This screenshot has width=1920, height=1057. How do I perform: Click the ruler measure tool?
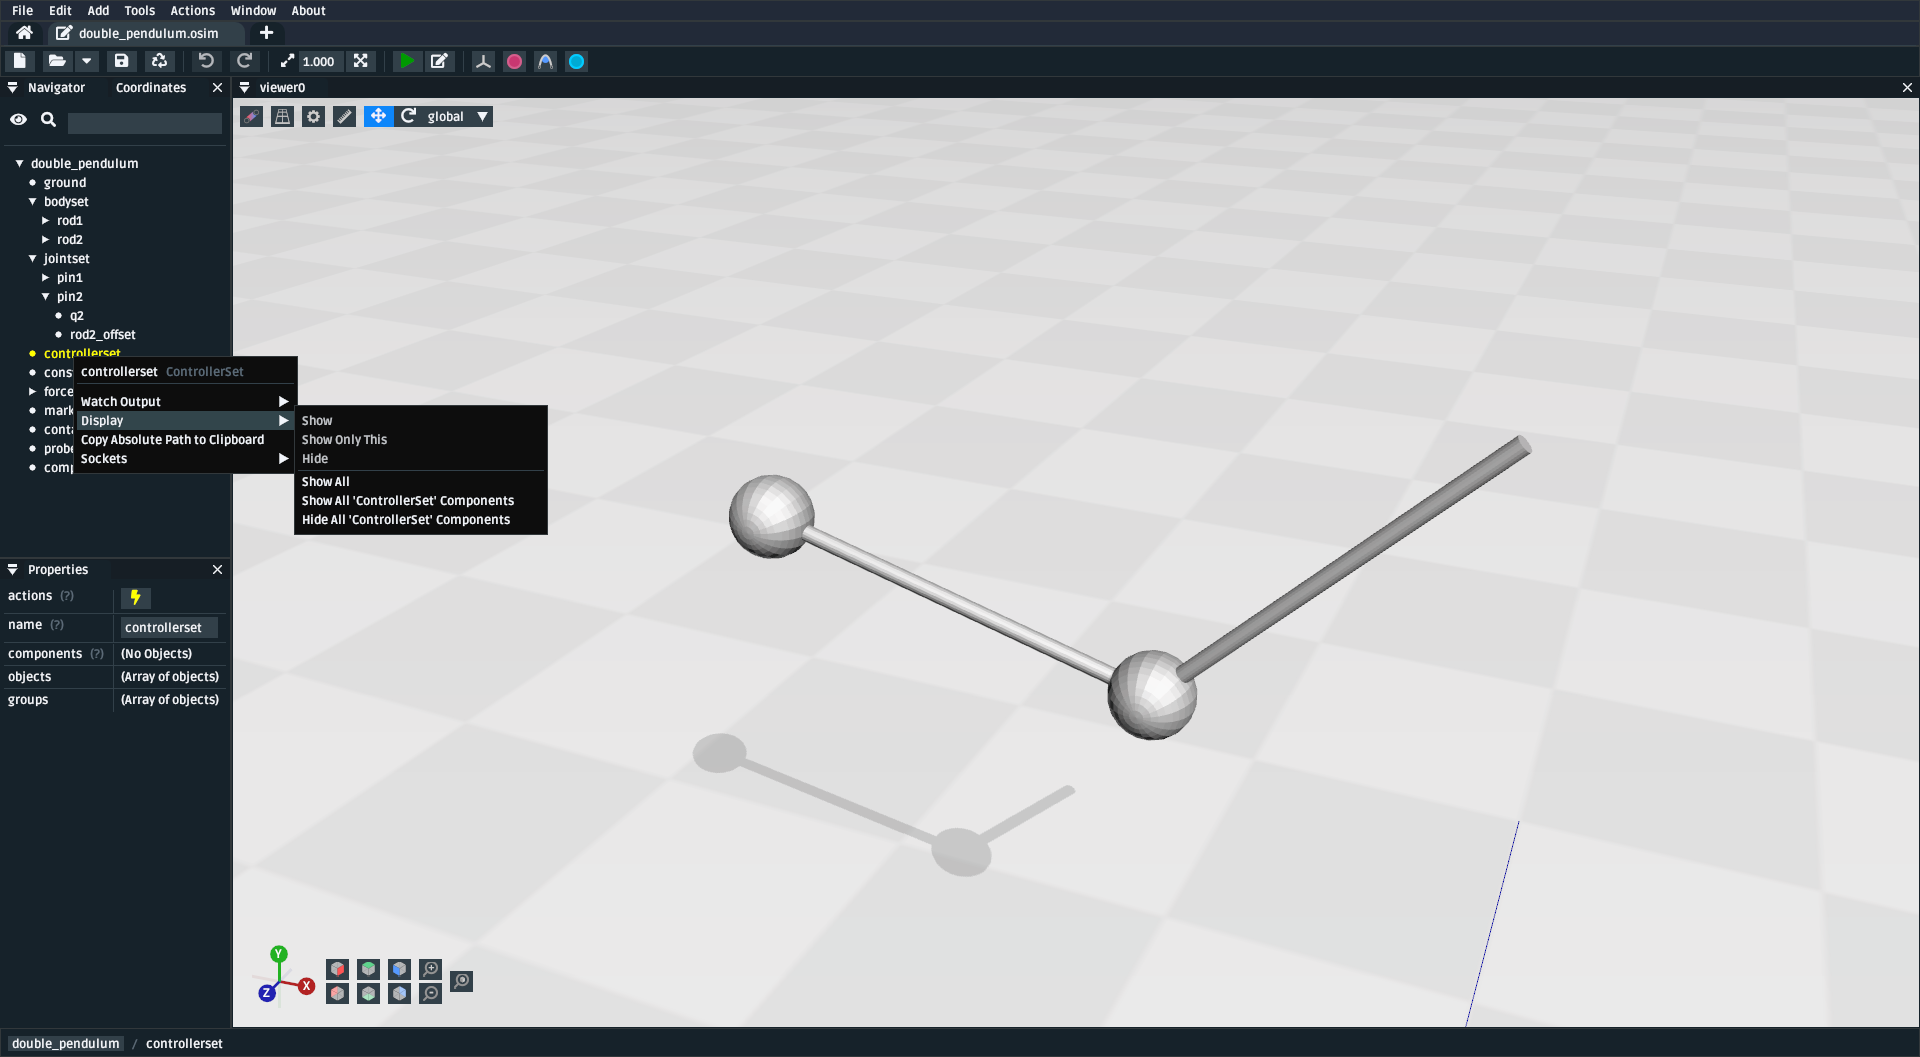coord(344,117)
